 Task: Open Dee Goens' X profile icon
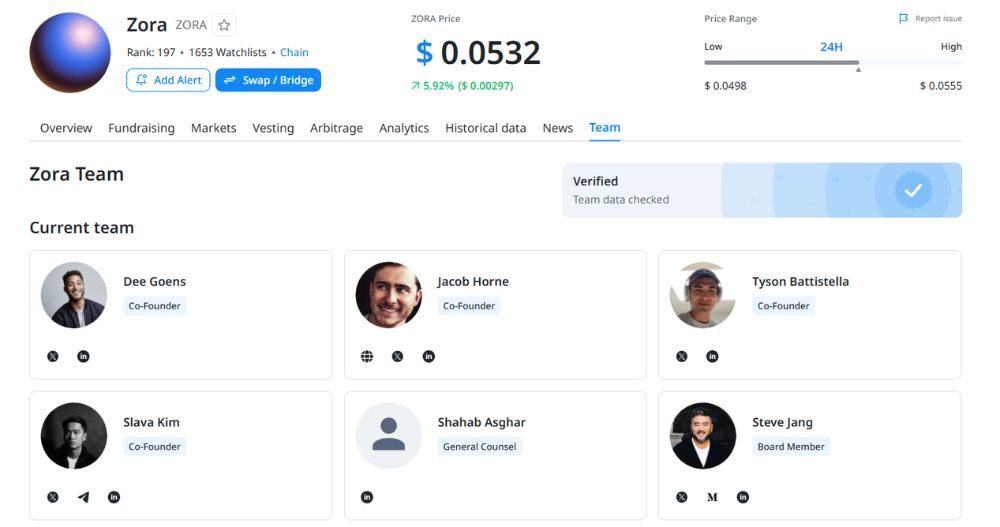[53, 356]
